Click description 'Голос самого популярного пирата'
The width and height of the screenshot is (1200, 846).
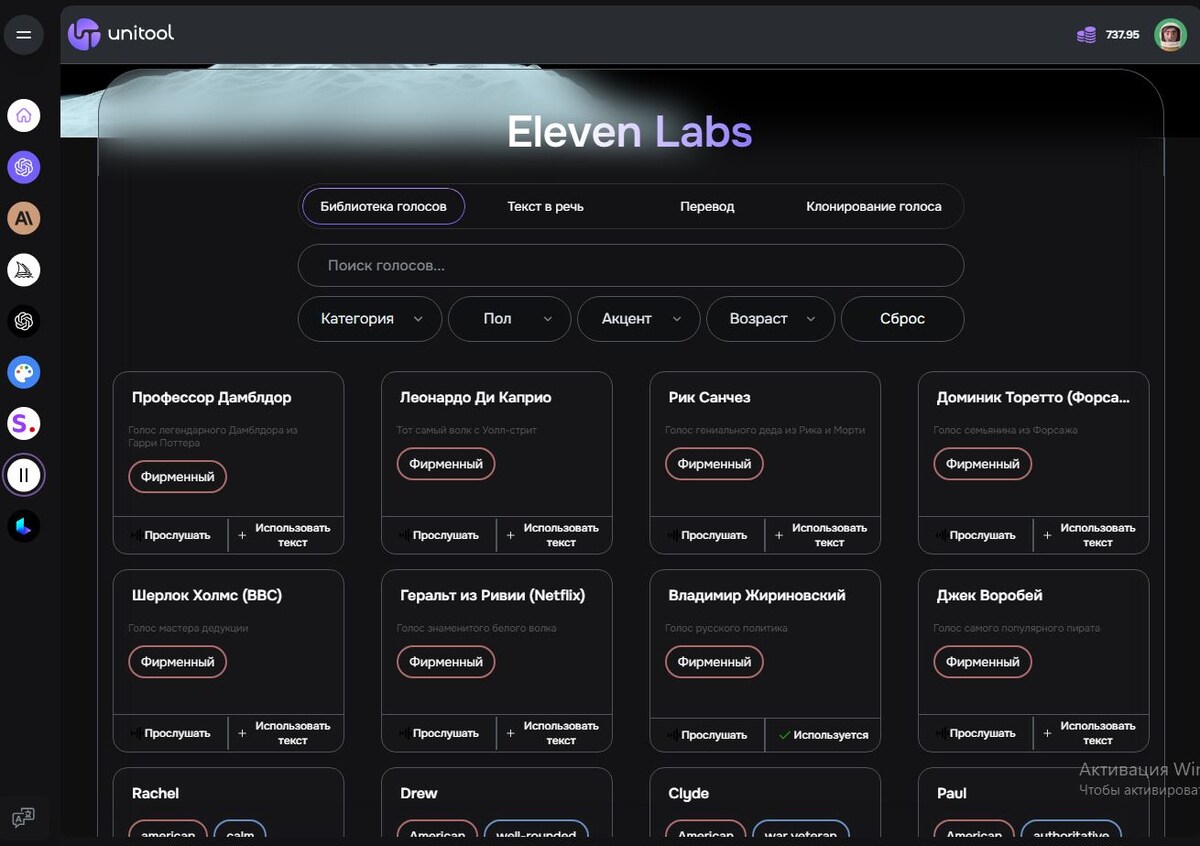click(x=1017, y=628)
